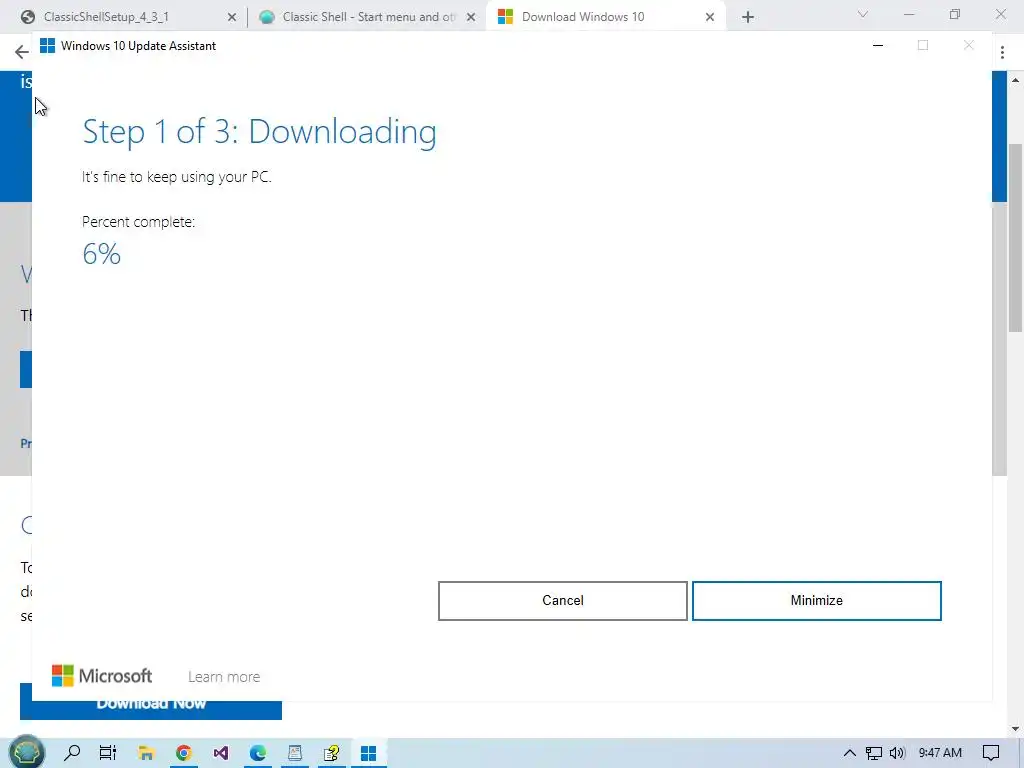Restore down the browser window
Image resolution: width=1024 pixels, height=768 pixels.
955,14
